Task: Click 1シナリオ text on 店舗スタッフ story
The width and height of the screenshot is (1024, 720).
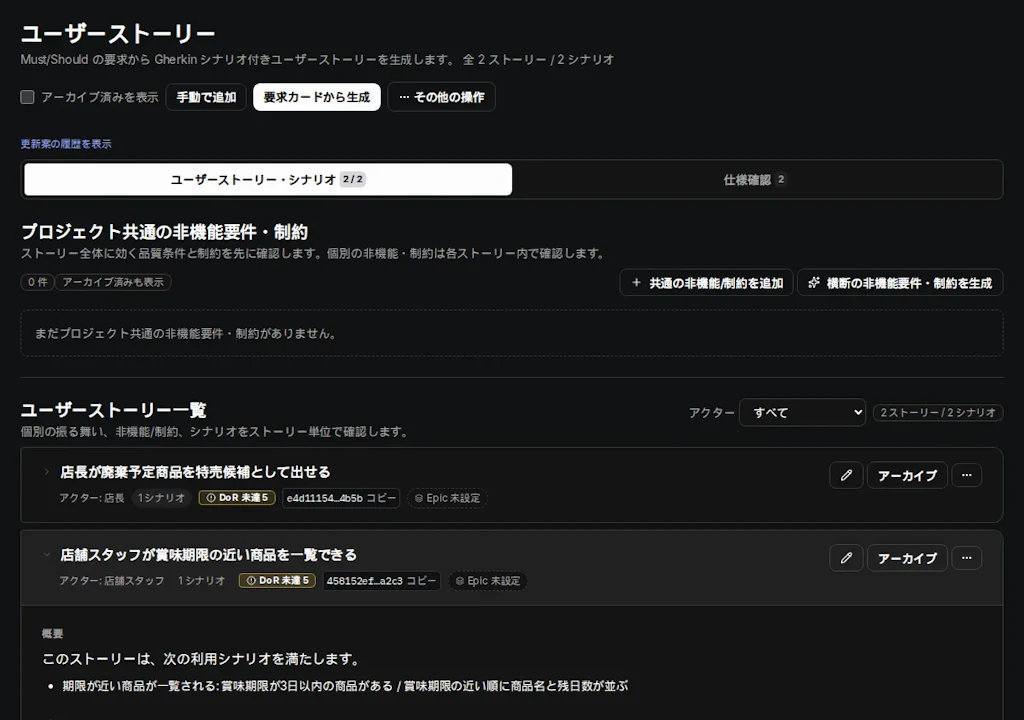Action: pyautogui.click(x=201, y=581)
